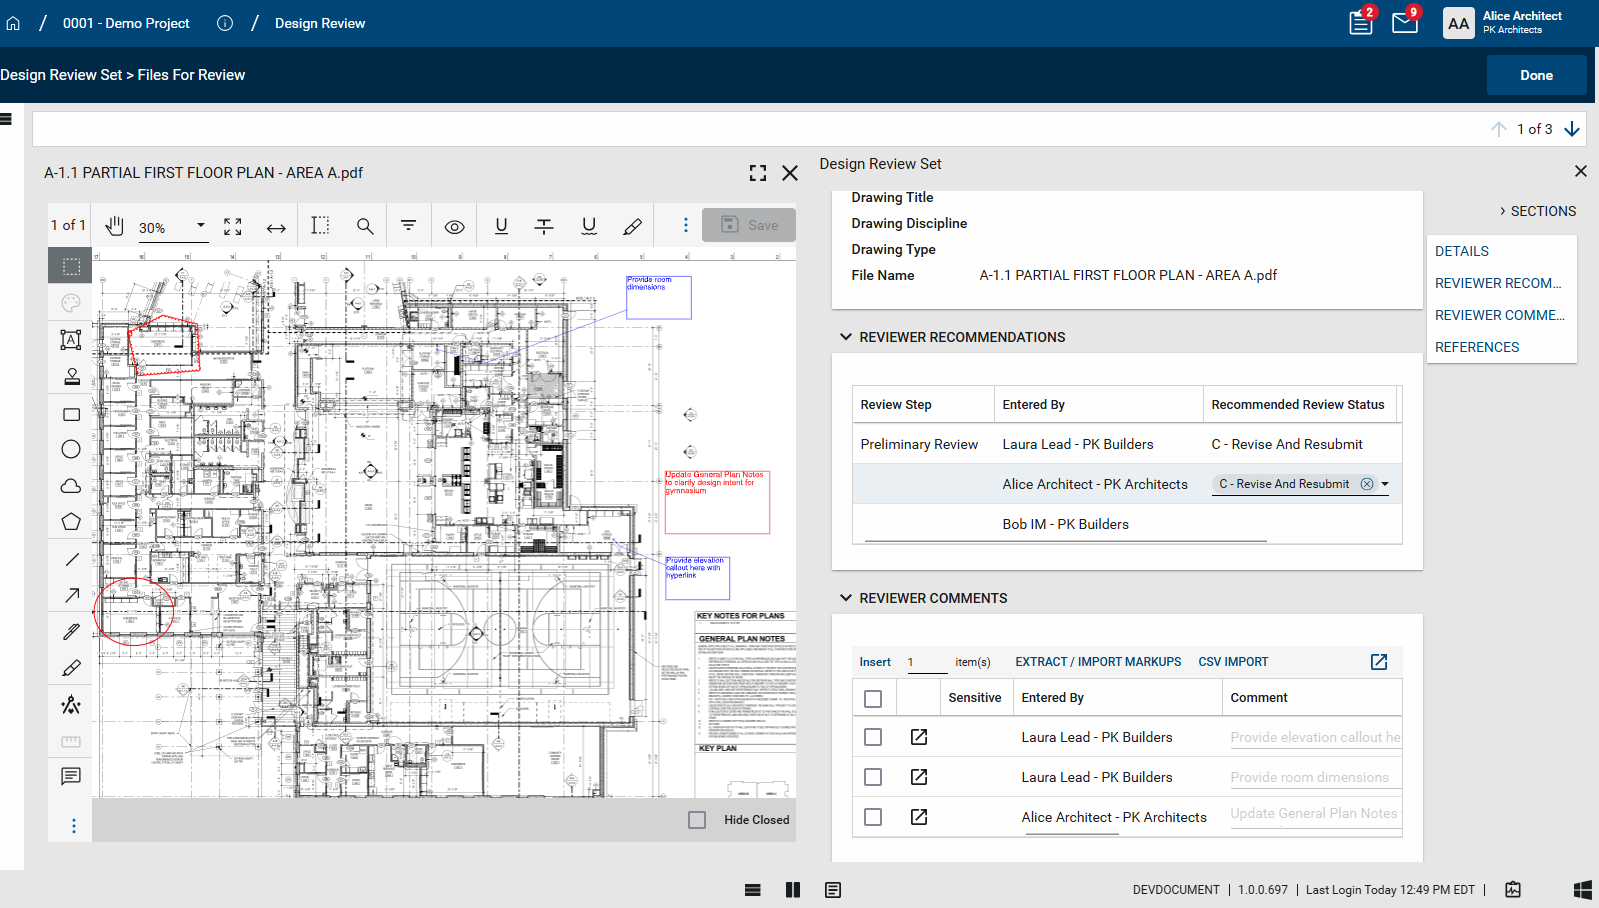Image resolution: width=1599 pixels, height=908 pixels.
Task: Check the Update General Plan Notes comment row
Action: pyautogui.click(x=873, y=817)
